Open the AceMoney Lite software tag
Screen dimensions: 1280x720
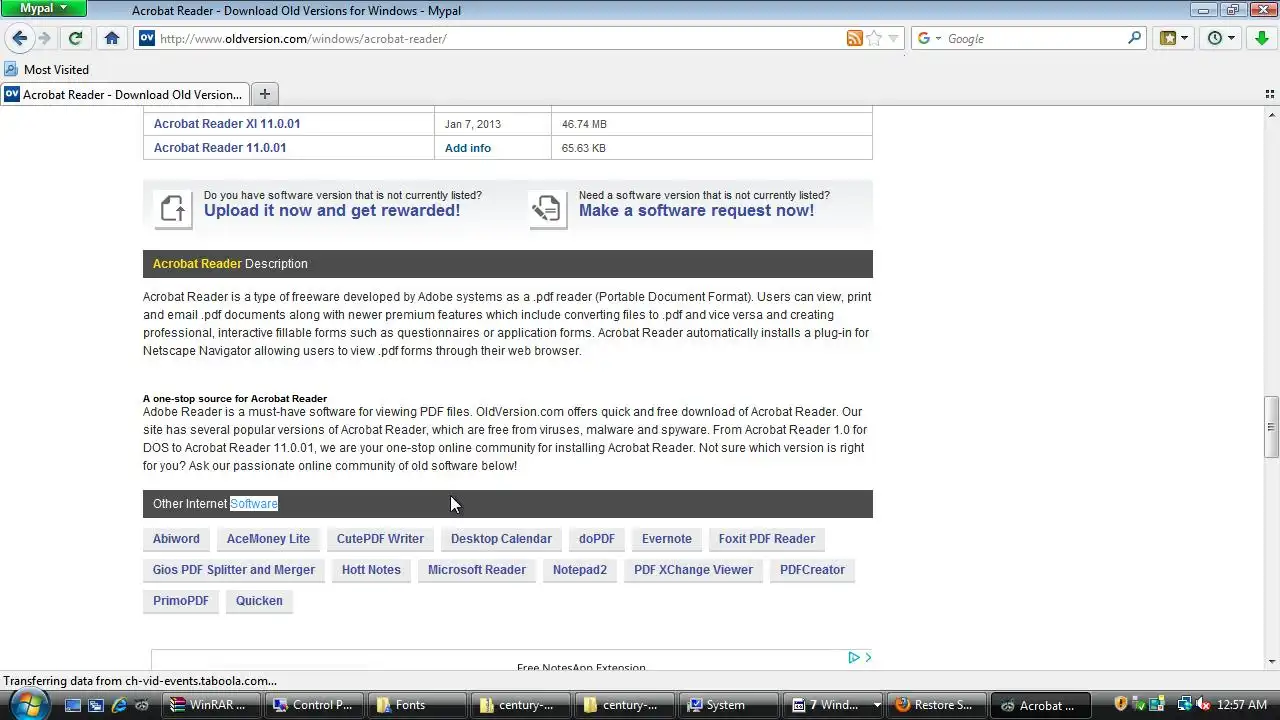coord(268,539)
